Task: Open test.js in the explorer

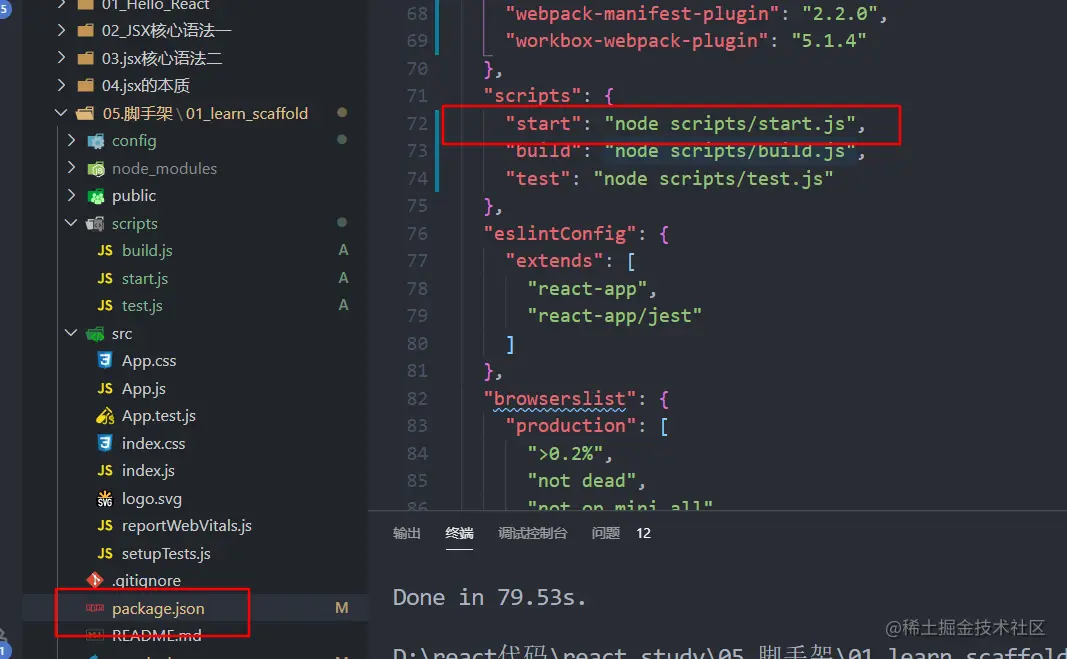Action: point(142,306)
